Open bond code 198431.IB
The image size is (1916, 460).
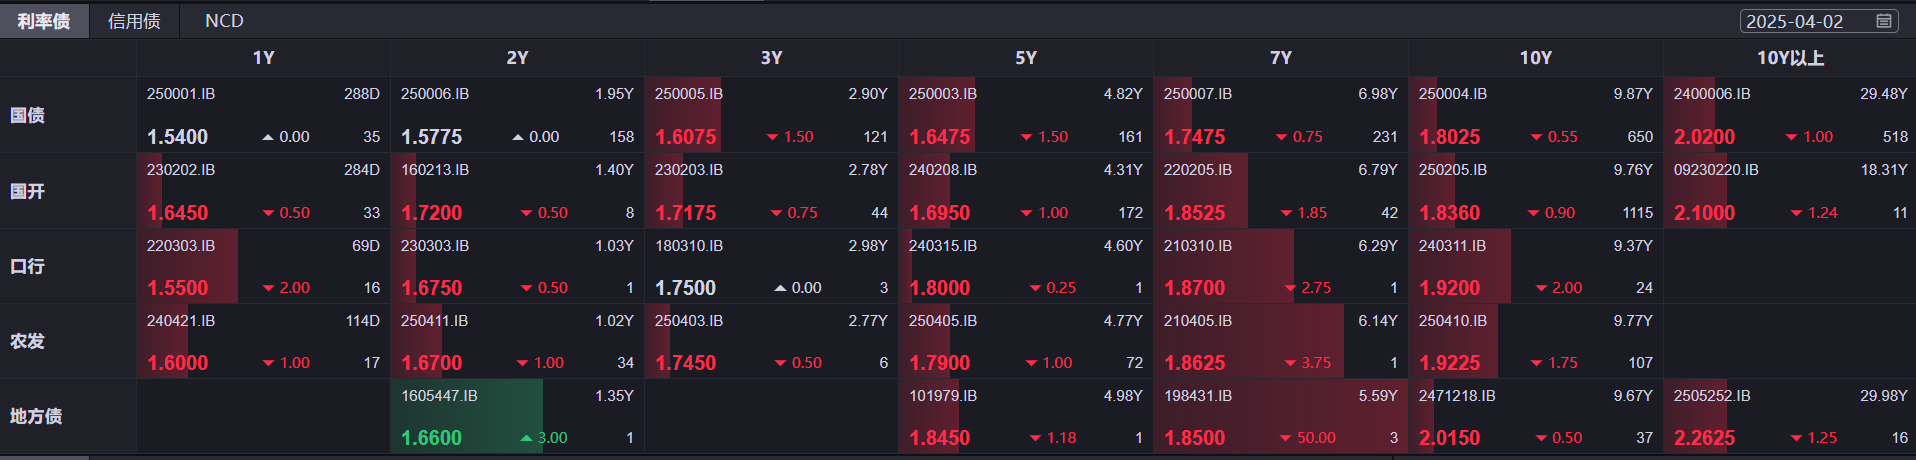tap(1198, 396)
